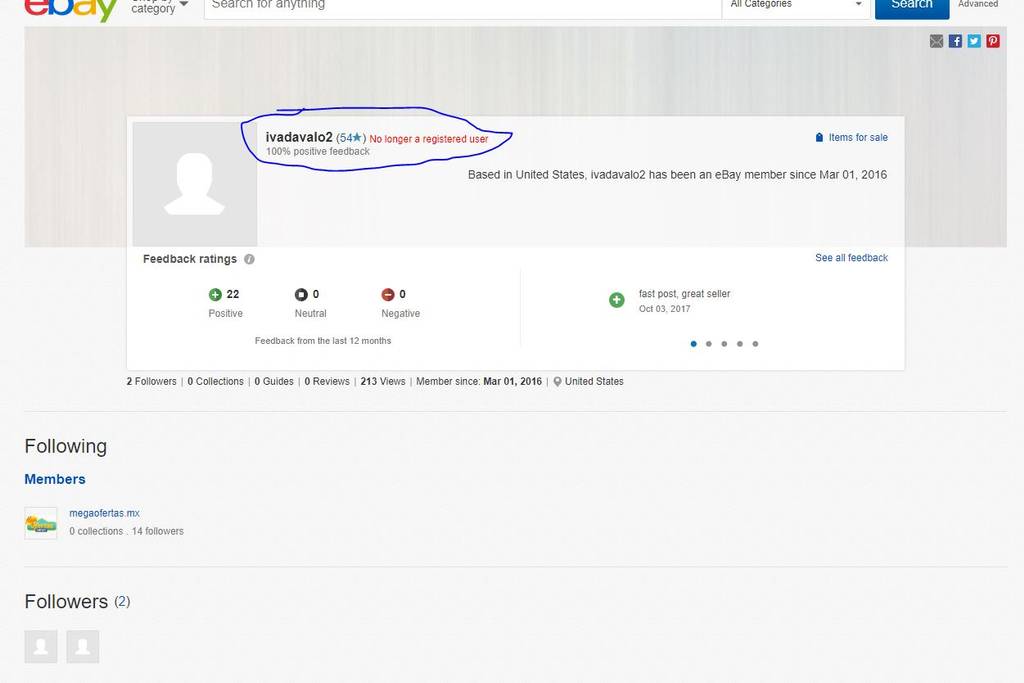Click the 0 Reviews stat
The image size is (1024, 683).
(x=327, y=381)
